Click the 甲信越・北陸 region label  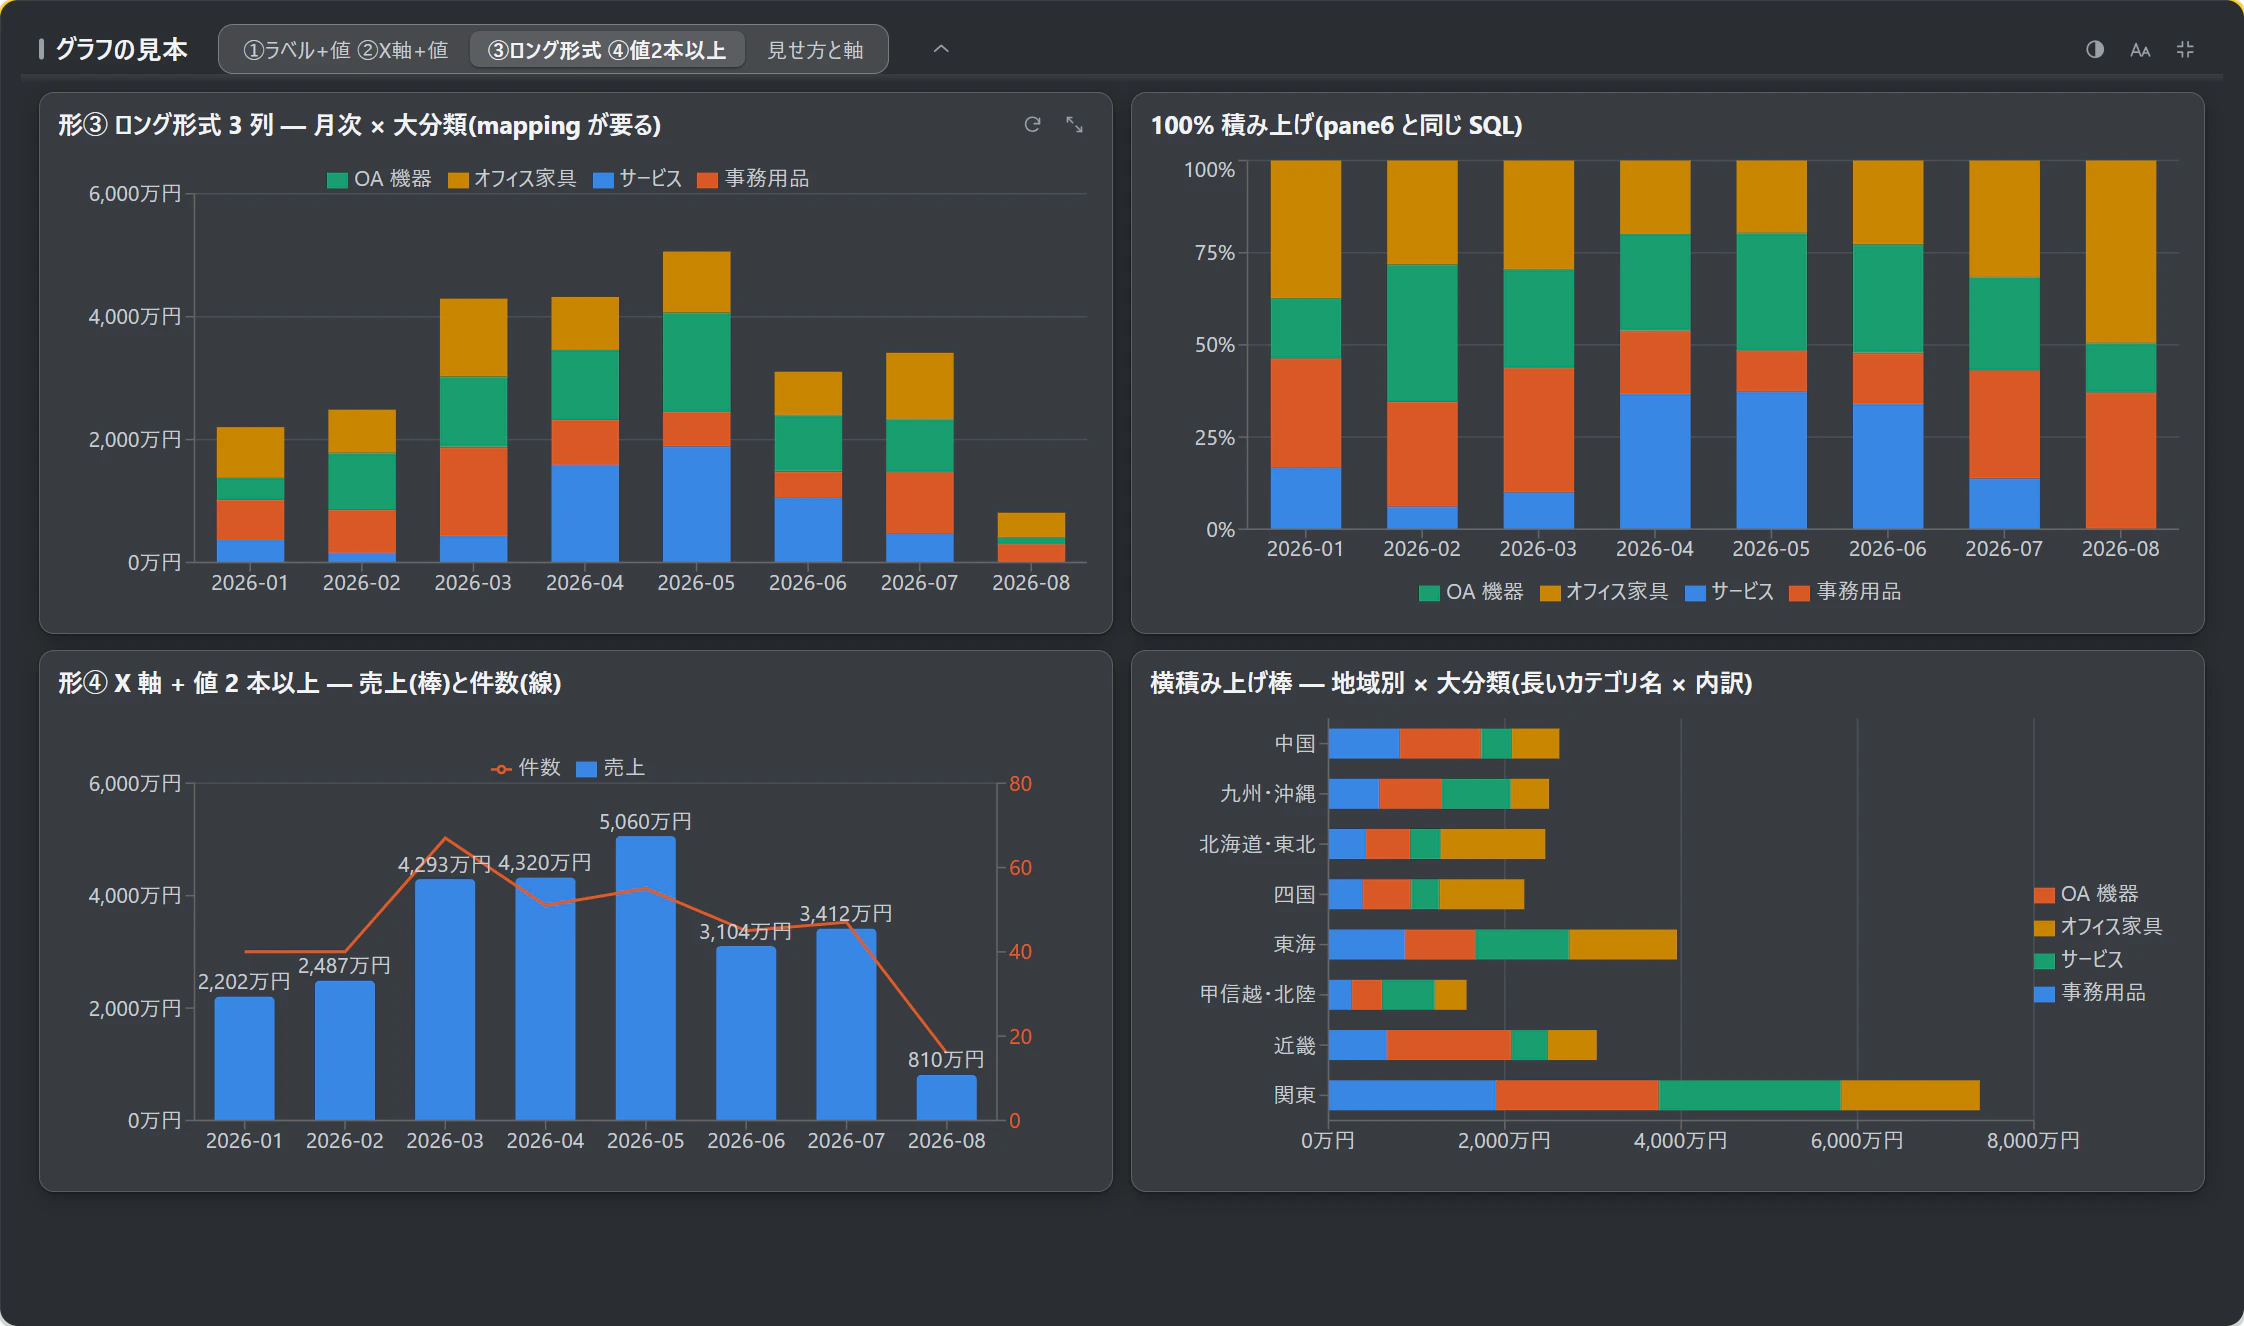[1258, 994]
